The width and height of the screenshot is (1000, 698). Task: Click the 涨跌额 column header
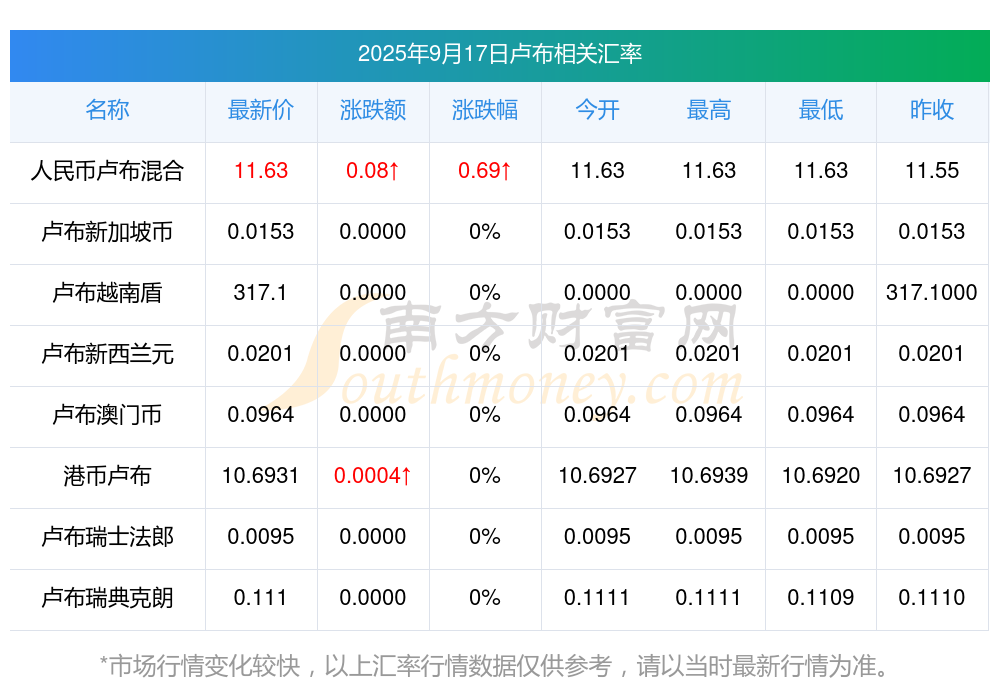(372, 110)
